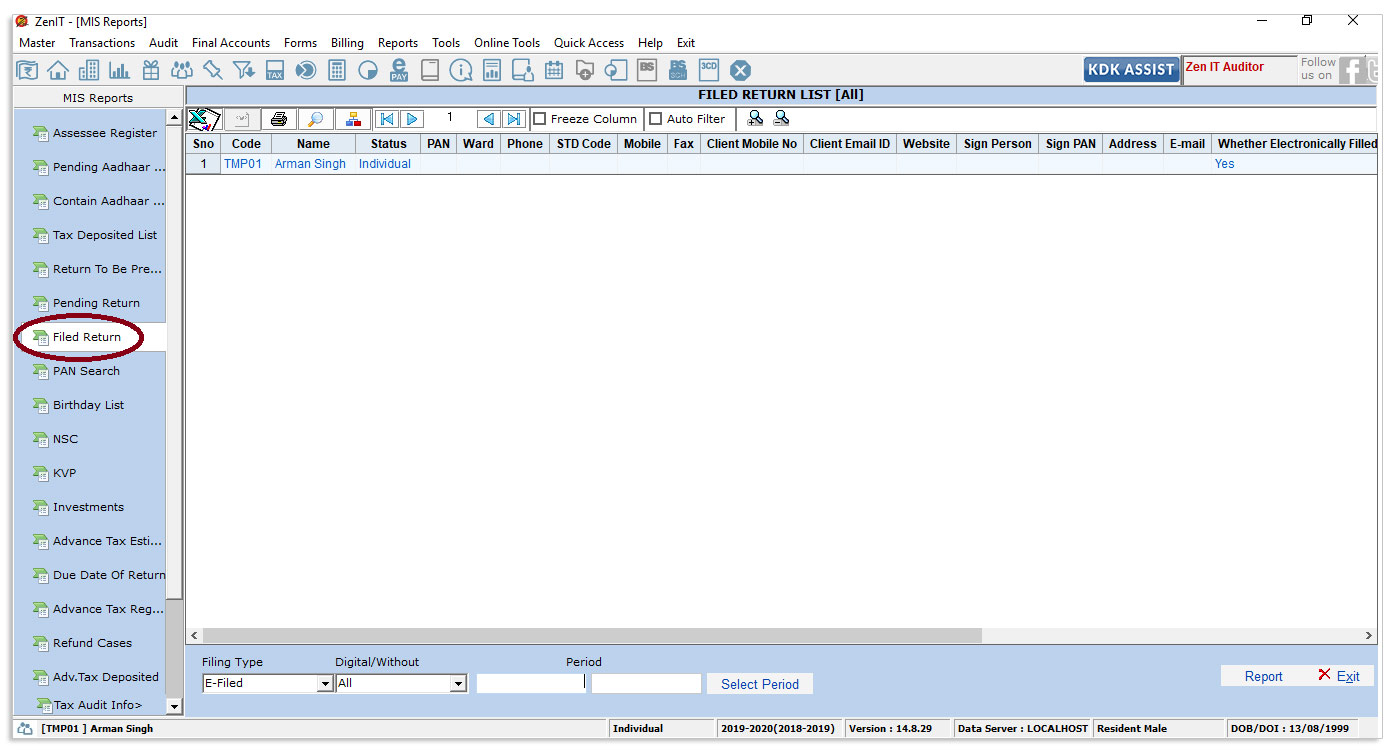Screen dimensions: 1395x753
Task: Tick the Auto Filter checkbox
Action: pos(656,119)
